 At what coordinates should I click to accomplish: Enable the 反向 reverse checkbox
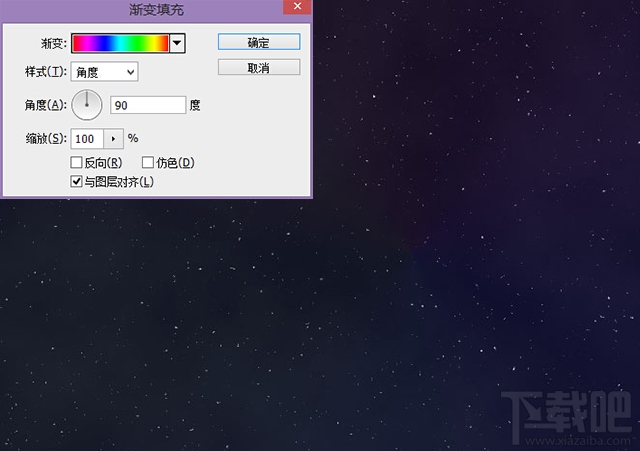(76, 162)
